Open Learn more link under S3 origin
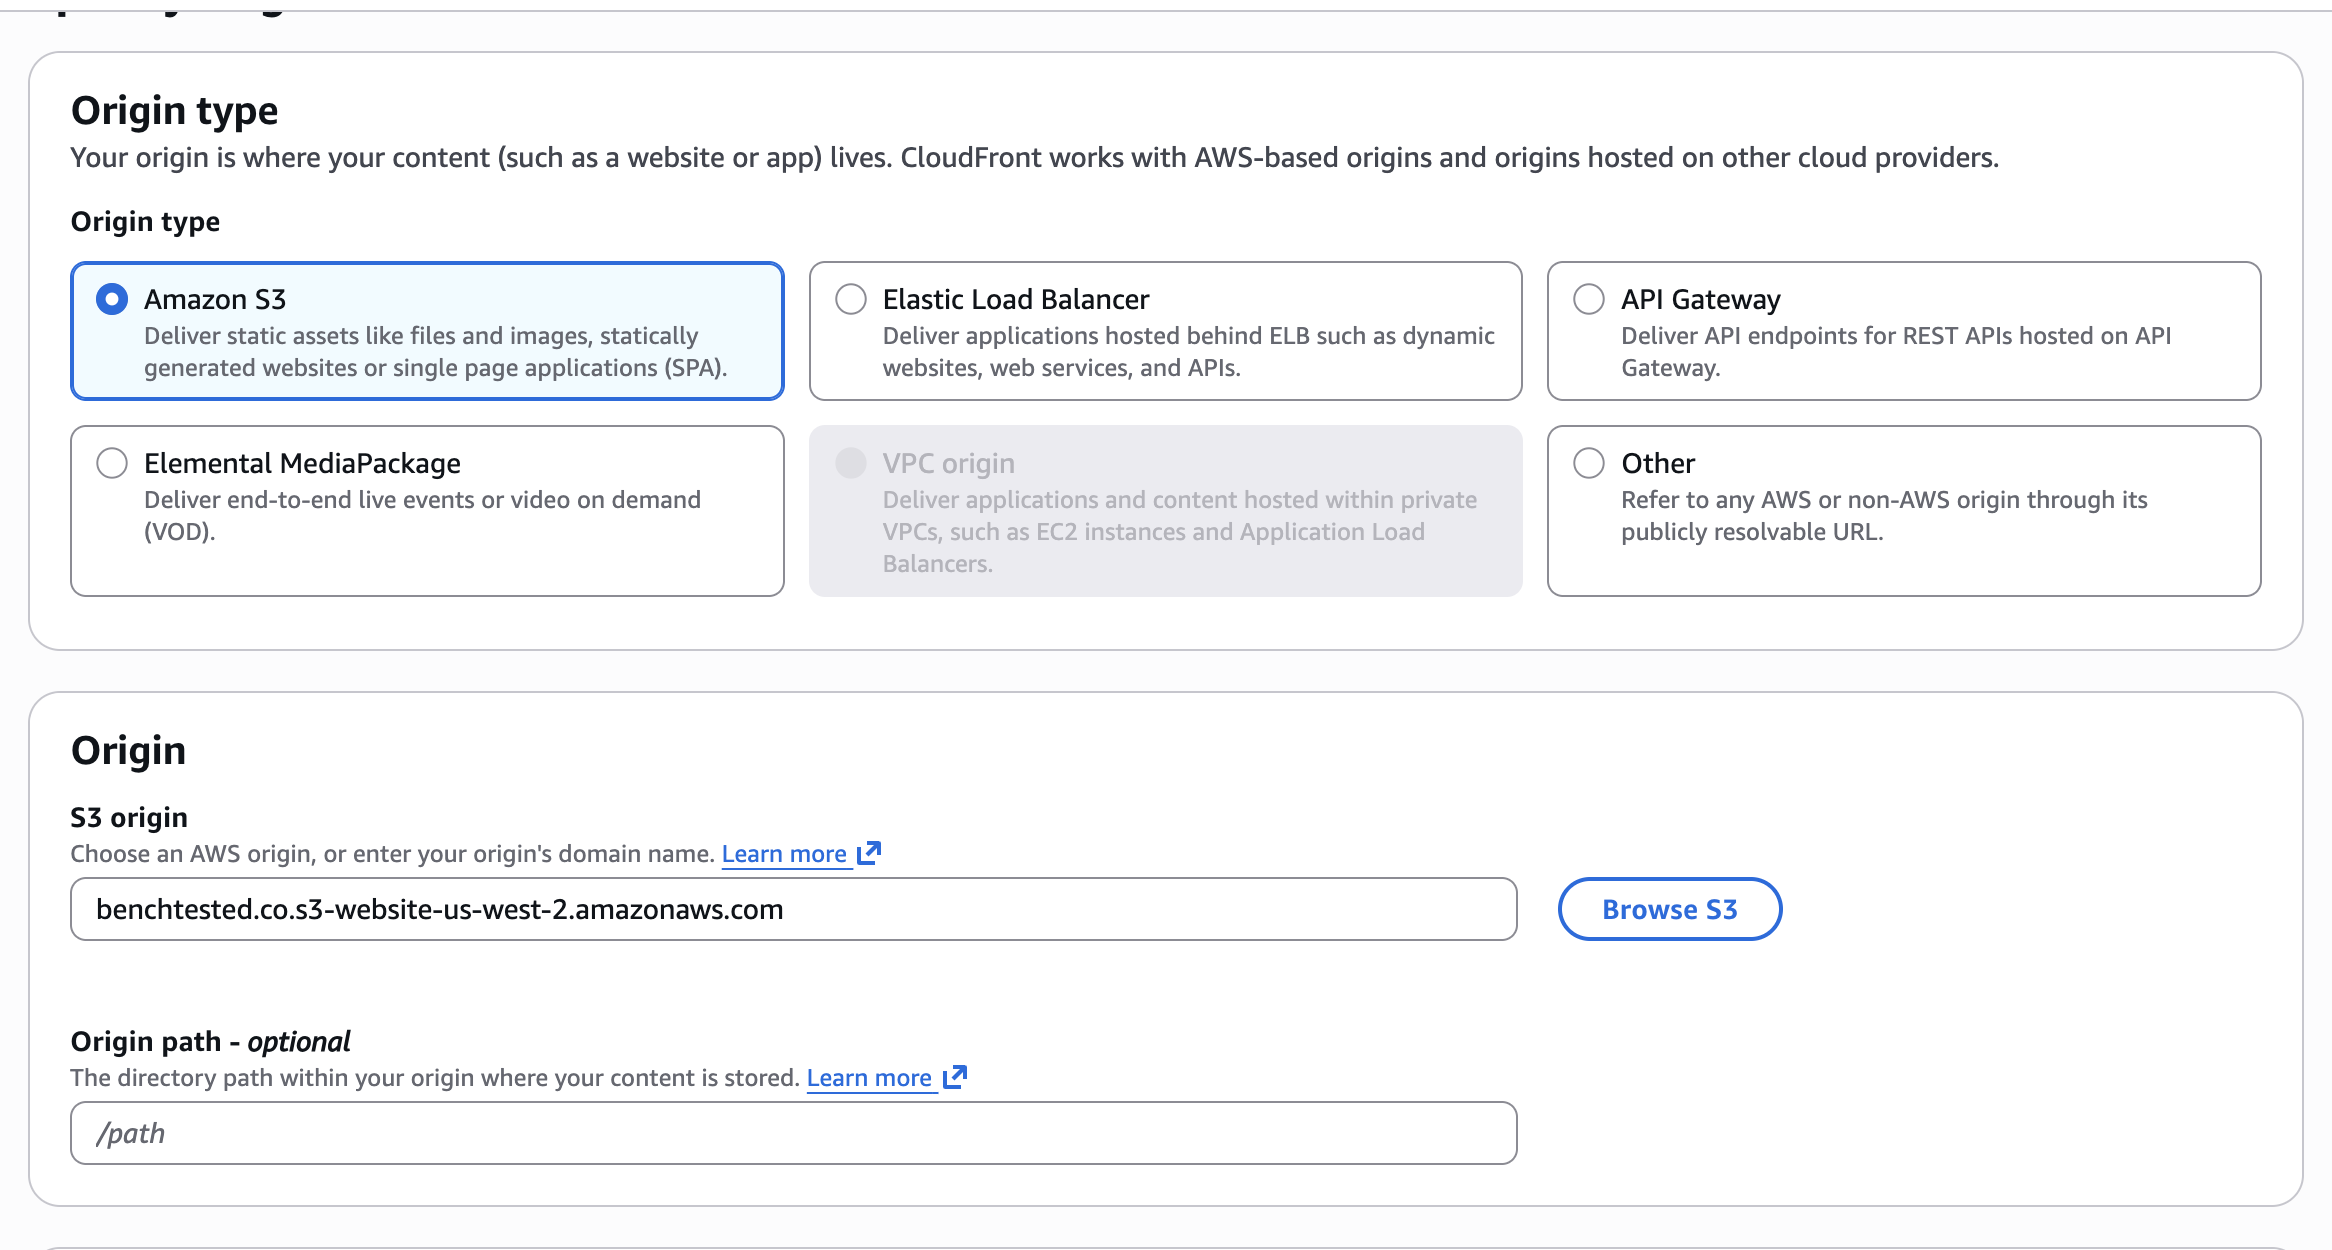The height and width of the screenshot is (1250, 2332). click(x=784, y=854)
